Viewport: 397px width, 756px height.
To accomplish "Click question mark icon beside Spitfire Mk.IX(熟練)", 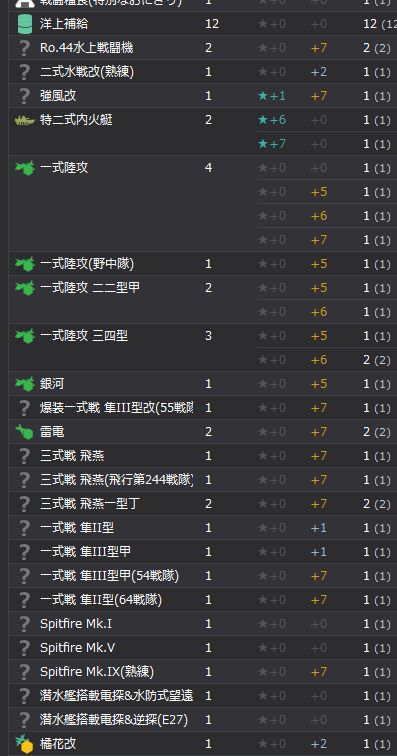I will click(x=24, y=672).
